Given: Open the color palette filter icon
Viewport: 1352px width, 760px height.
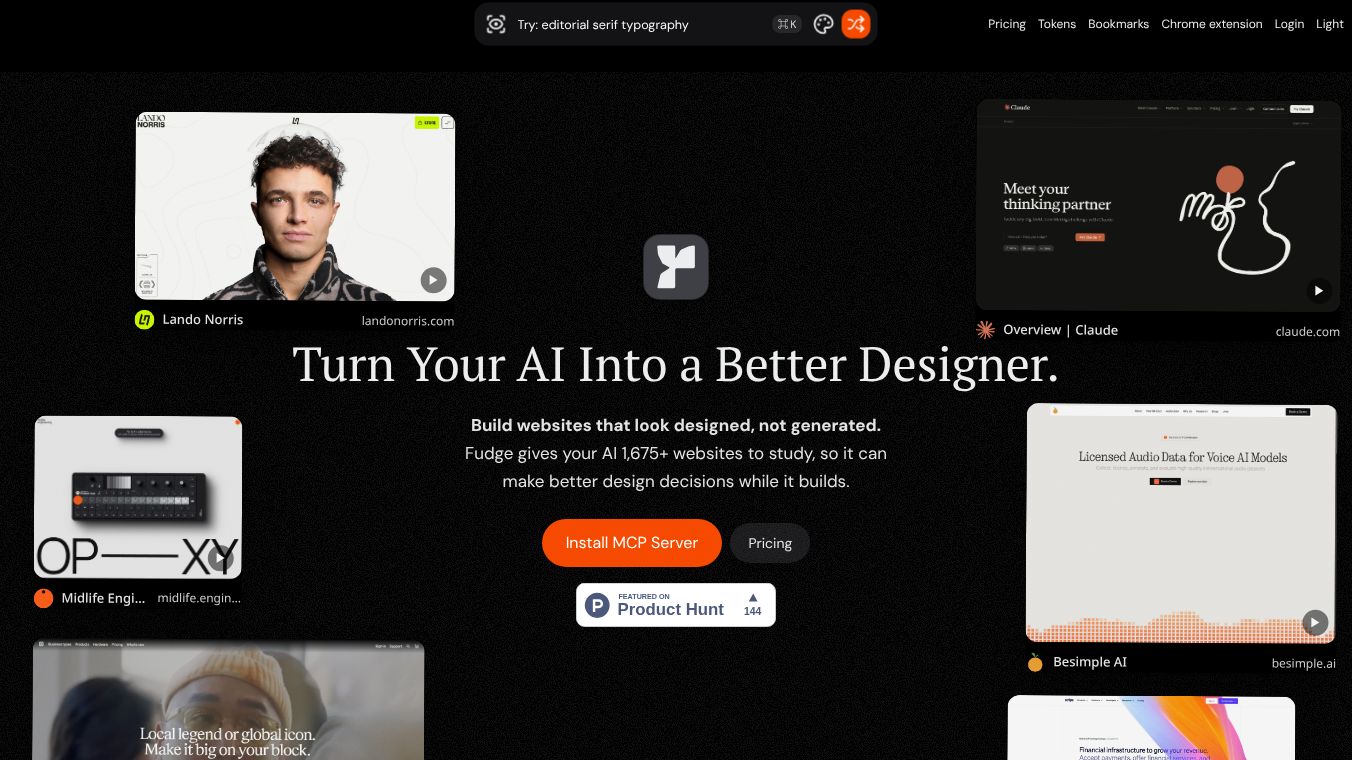Looking at the screenshot, I should [x=823, y=24].
